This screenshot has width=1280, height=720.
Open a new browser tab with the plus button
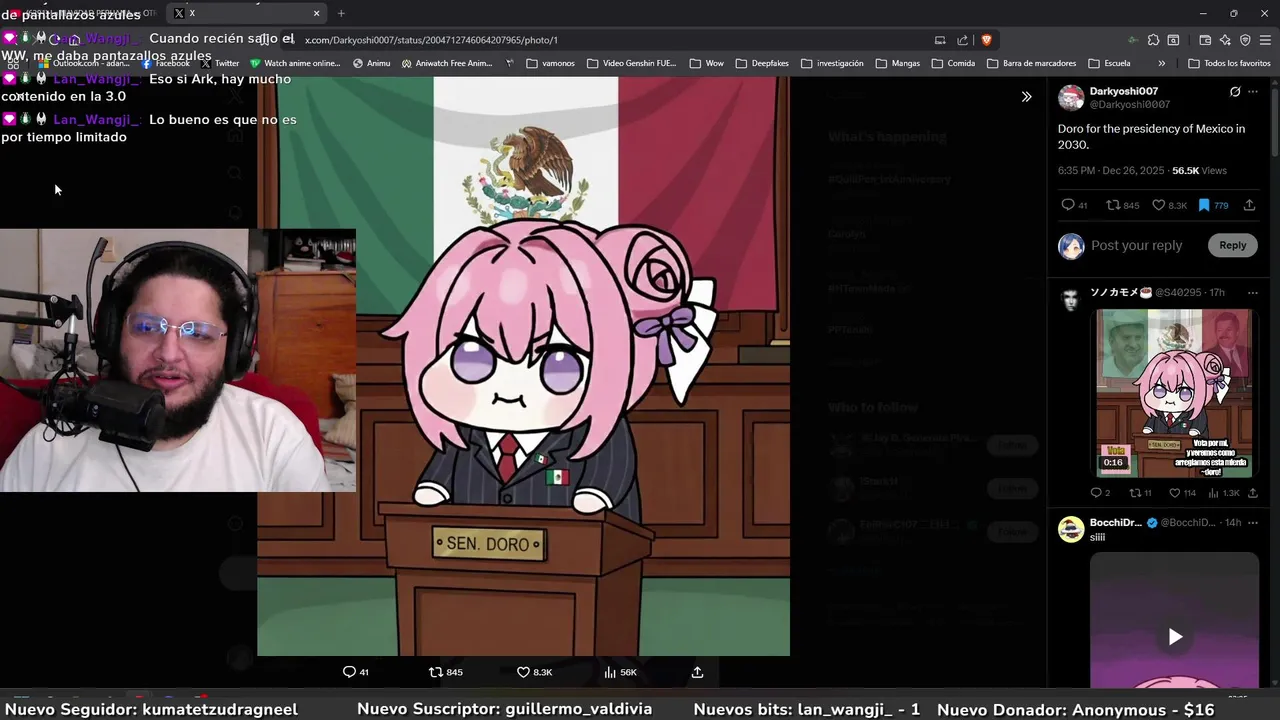pos(341,13)
